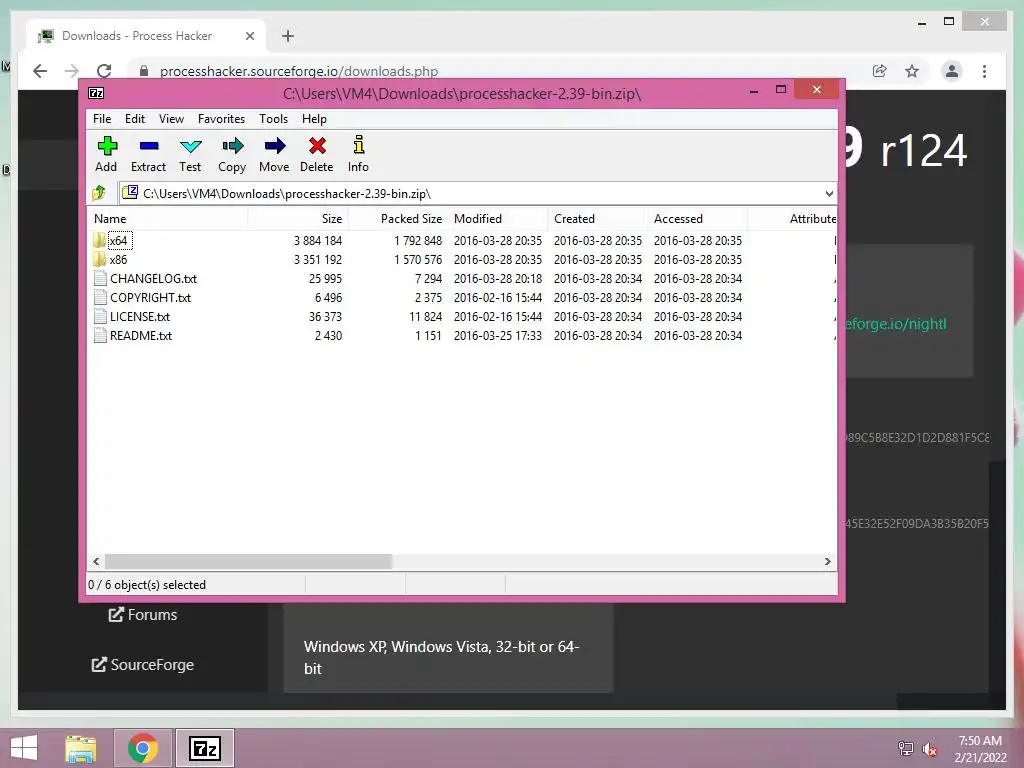This screenshot has height=768, width=1024.
Task: Click the network tray icon
Action: pyautogui.click(x=905, y=748)
